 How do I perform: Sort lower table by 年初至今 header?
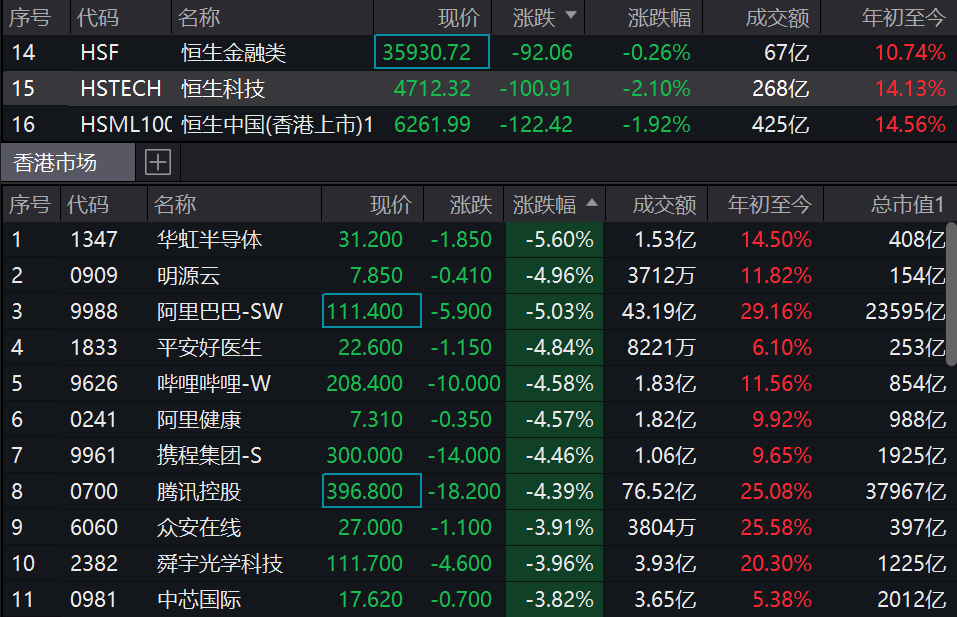point(770,204)
